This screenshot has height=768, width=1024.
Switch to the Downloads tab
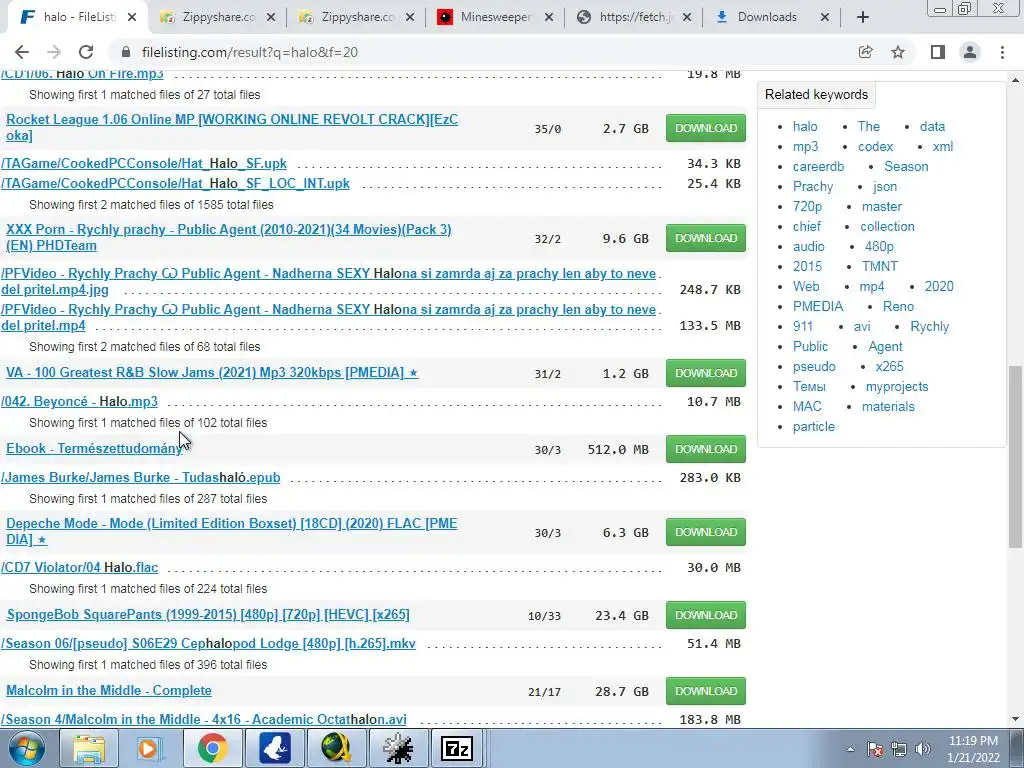[767, 18]
